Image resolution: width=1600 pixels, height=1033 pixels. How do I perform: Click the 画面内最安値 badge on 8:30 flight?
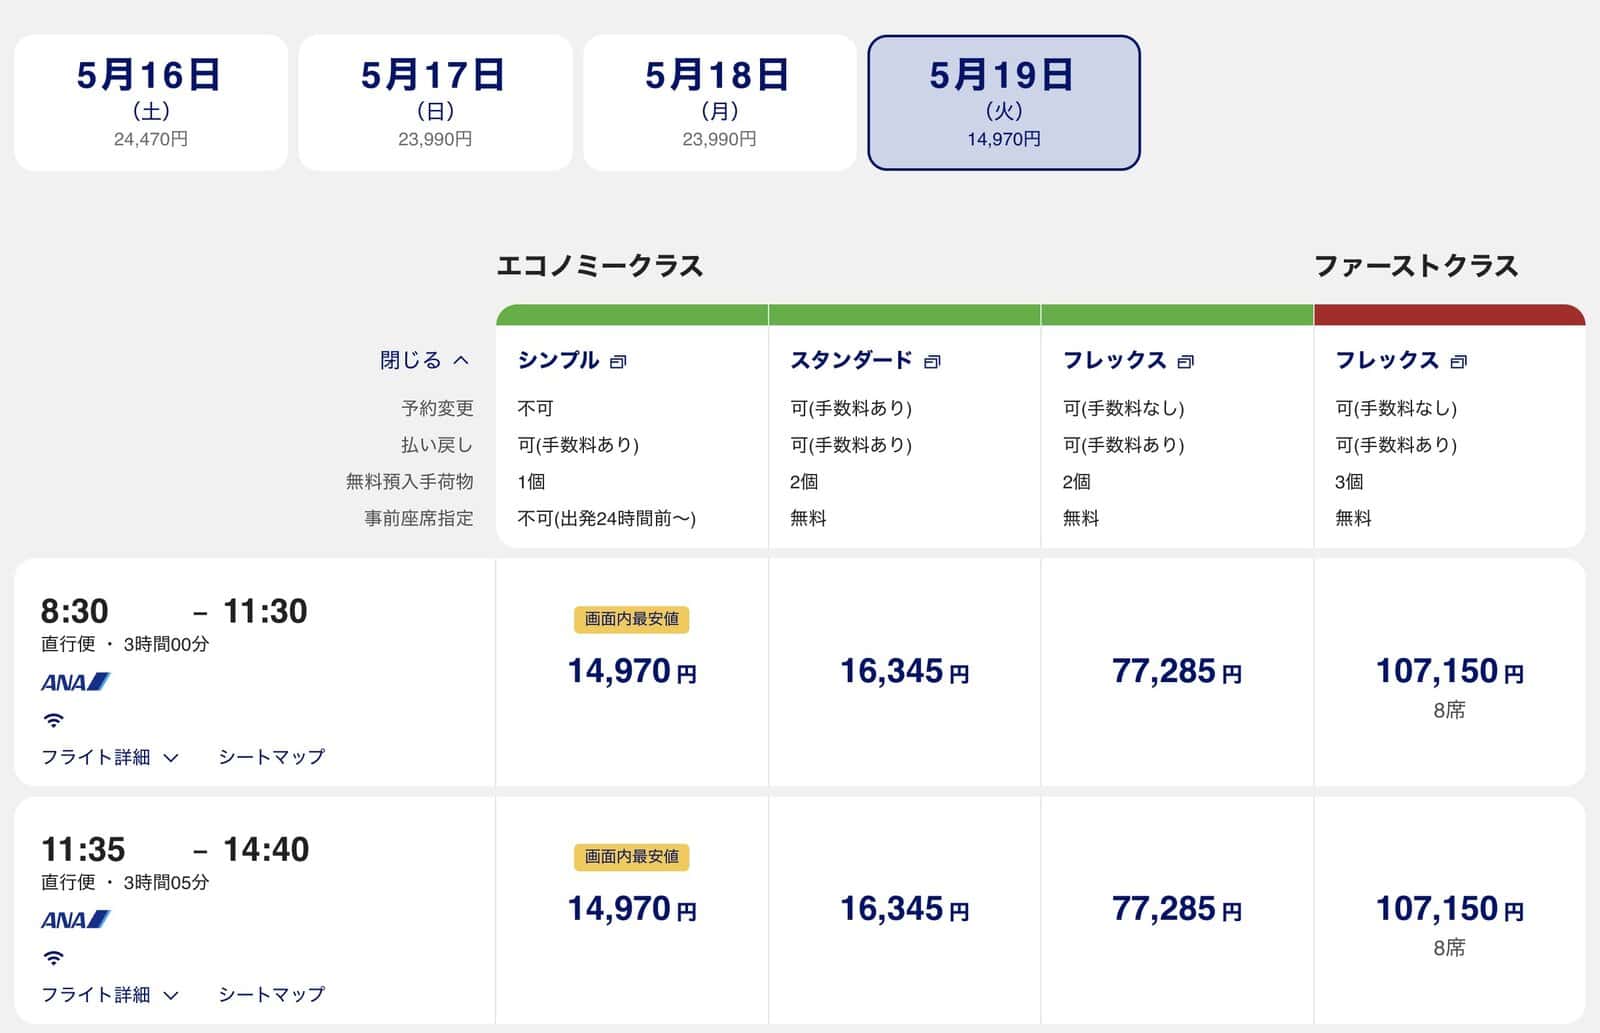tap(631, 619)
